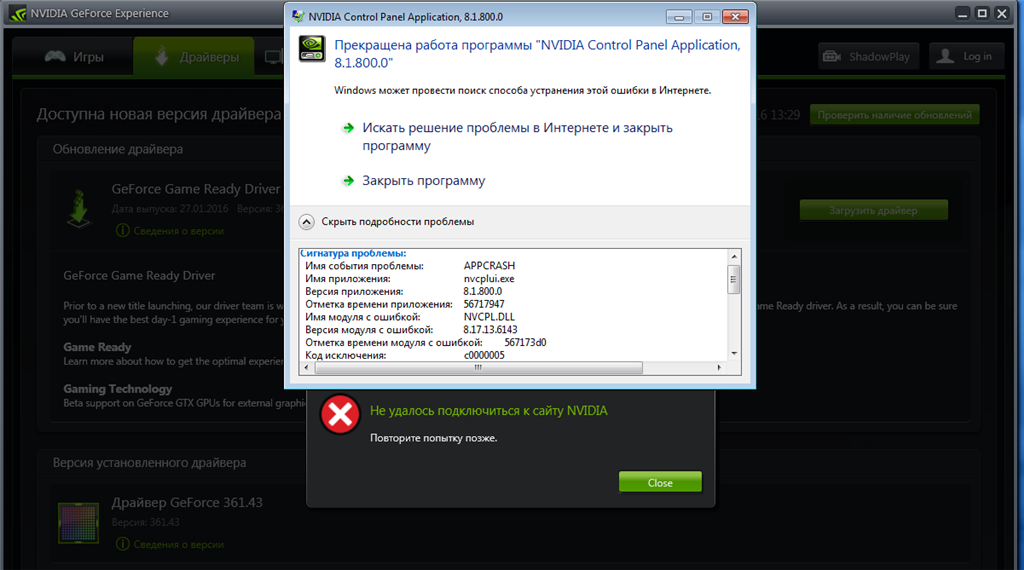The height and width of the screenshot is (570, 1024).
Task: Click the download arrow icon on Драйверы tab
Action: click(x=161, y=57)
